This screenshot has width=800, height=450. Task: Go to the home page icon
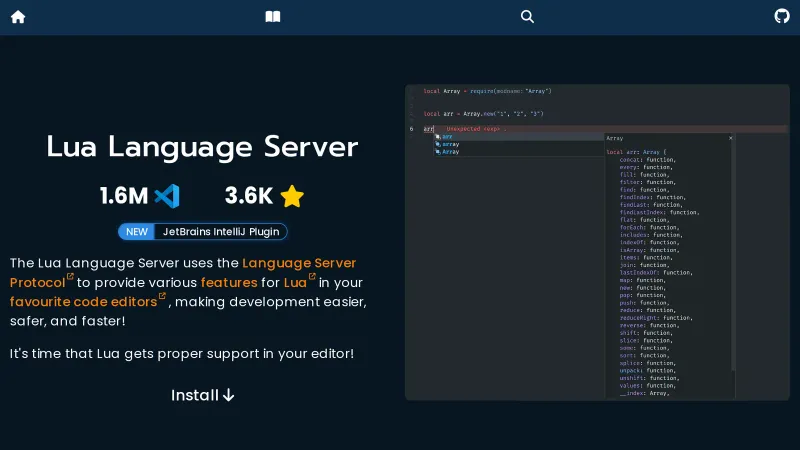click(18, 17)
